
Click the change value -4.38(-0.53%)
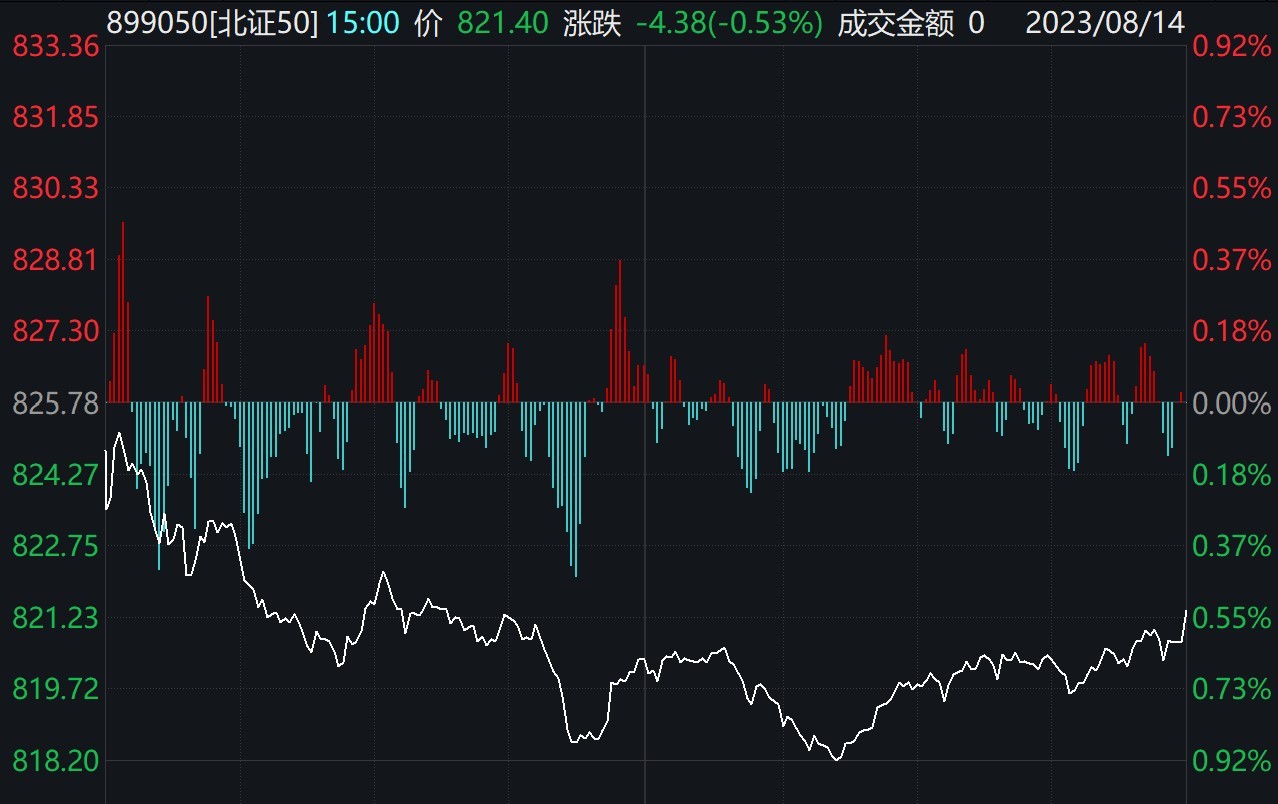729,23
